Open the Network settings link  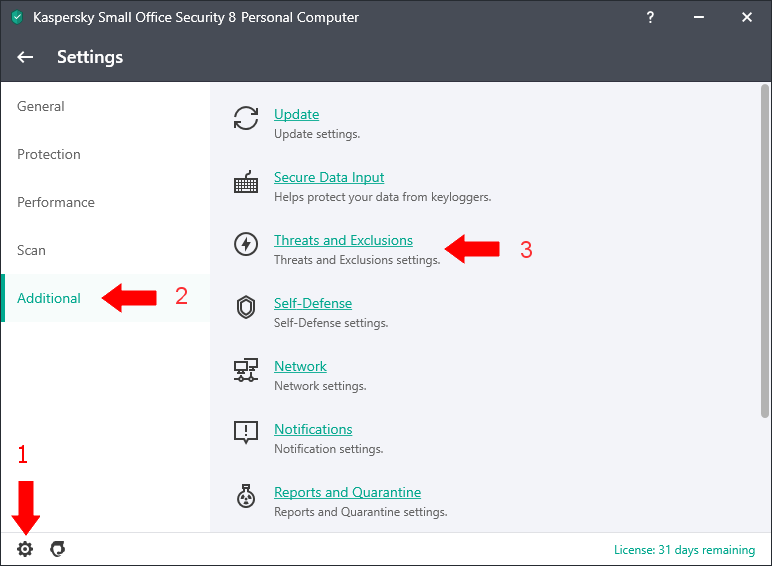coord(300,366)
